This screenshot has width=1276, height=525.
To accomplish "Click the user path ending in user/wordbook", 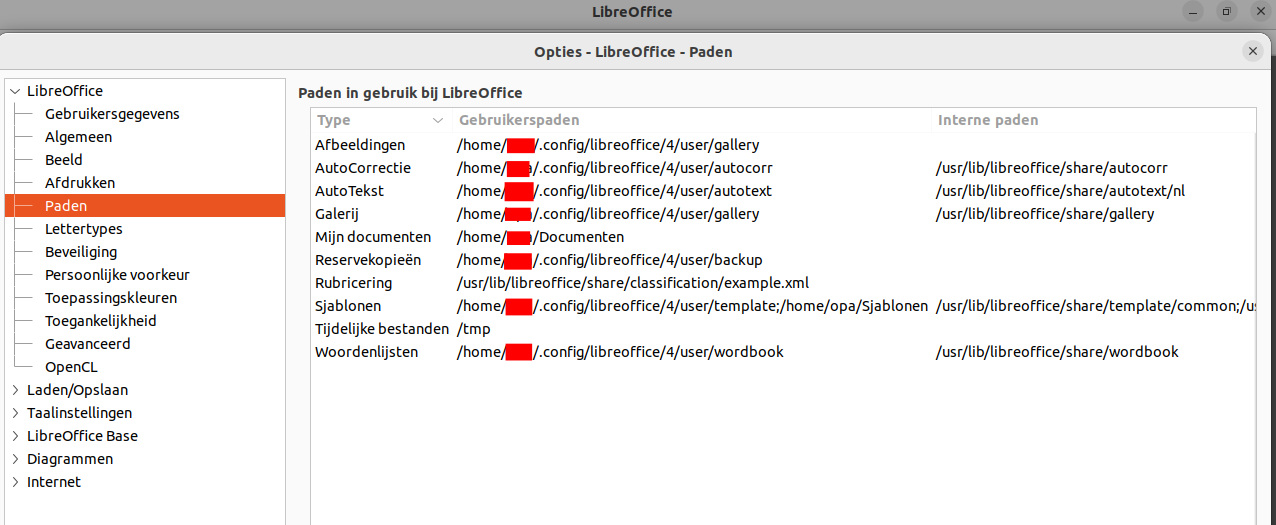I will click(x=620, y=352).
